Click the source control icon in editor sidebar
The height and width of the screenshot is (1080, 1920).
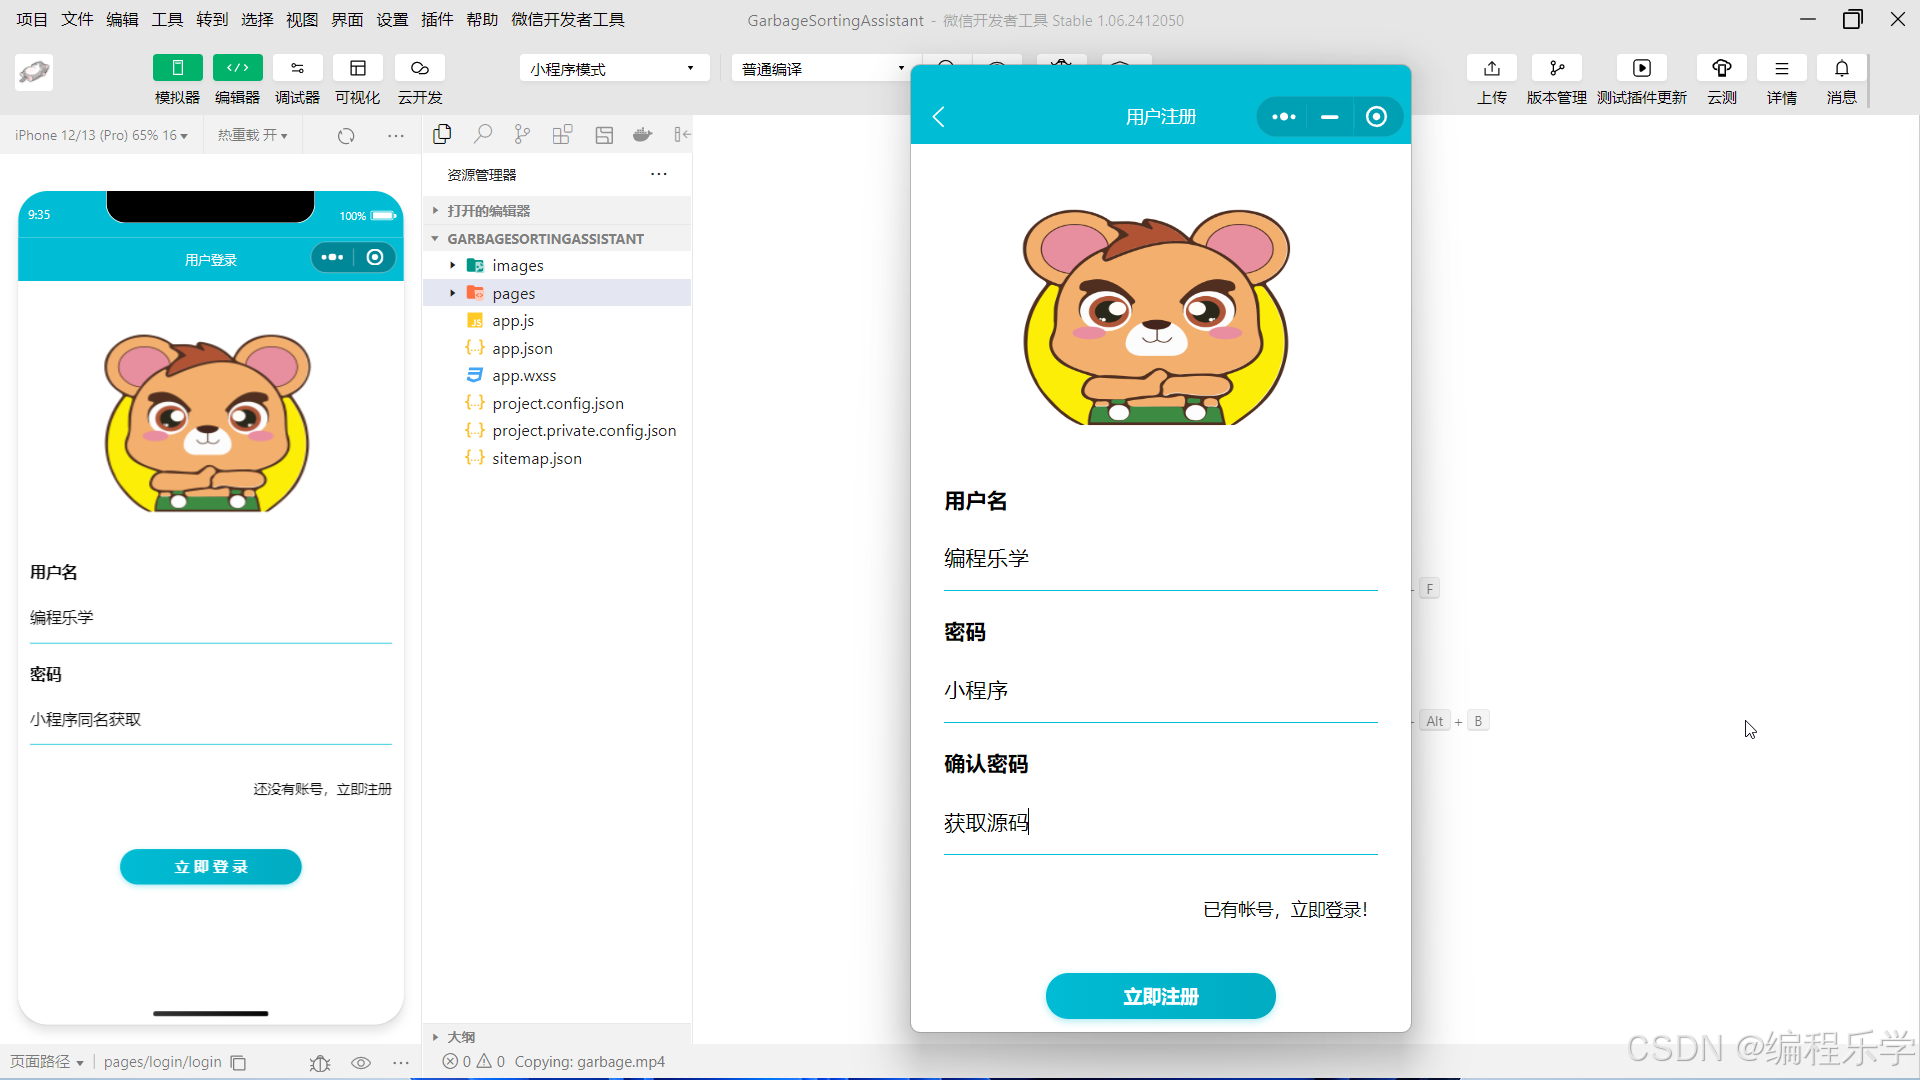[x=522, y=135]
